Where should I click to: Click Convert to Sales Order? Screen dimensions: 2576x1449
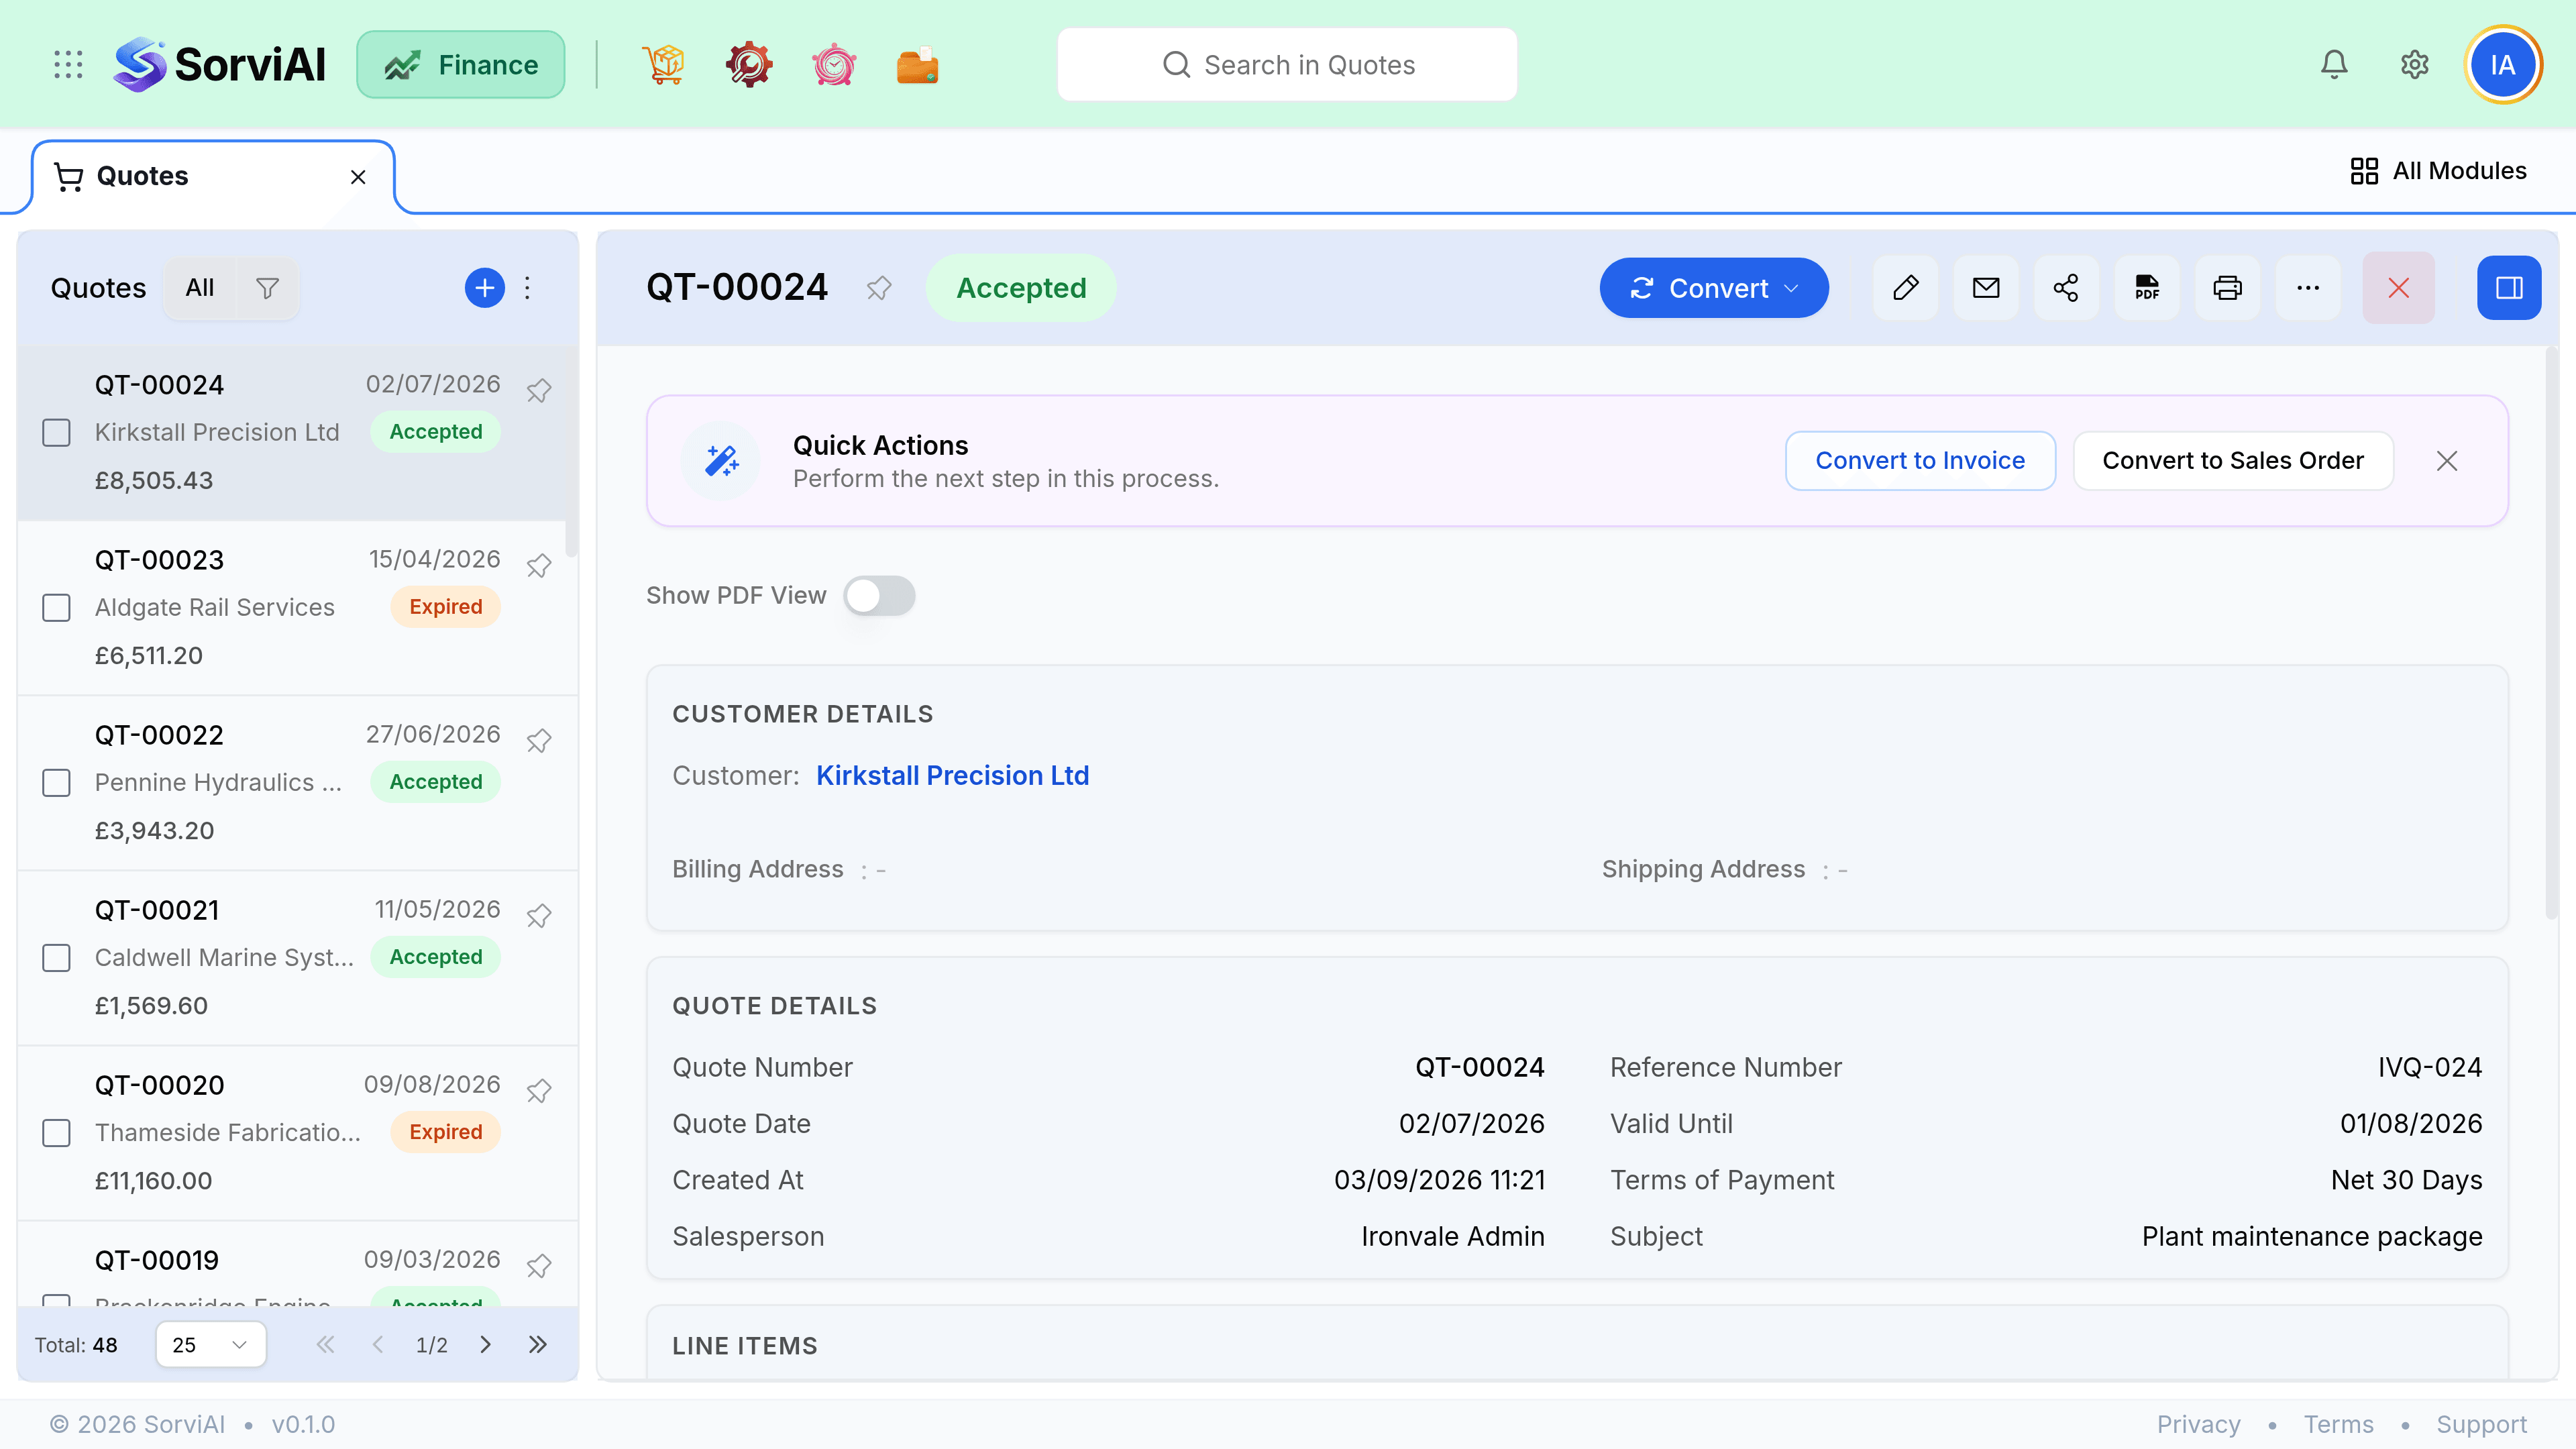(2233, 461)
